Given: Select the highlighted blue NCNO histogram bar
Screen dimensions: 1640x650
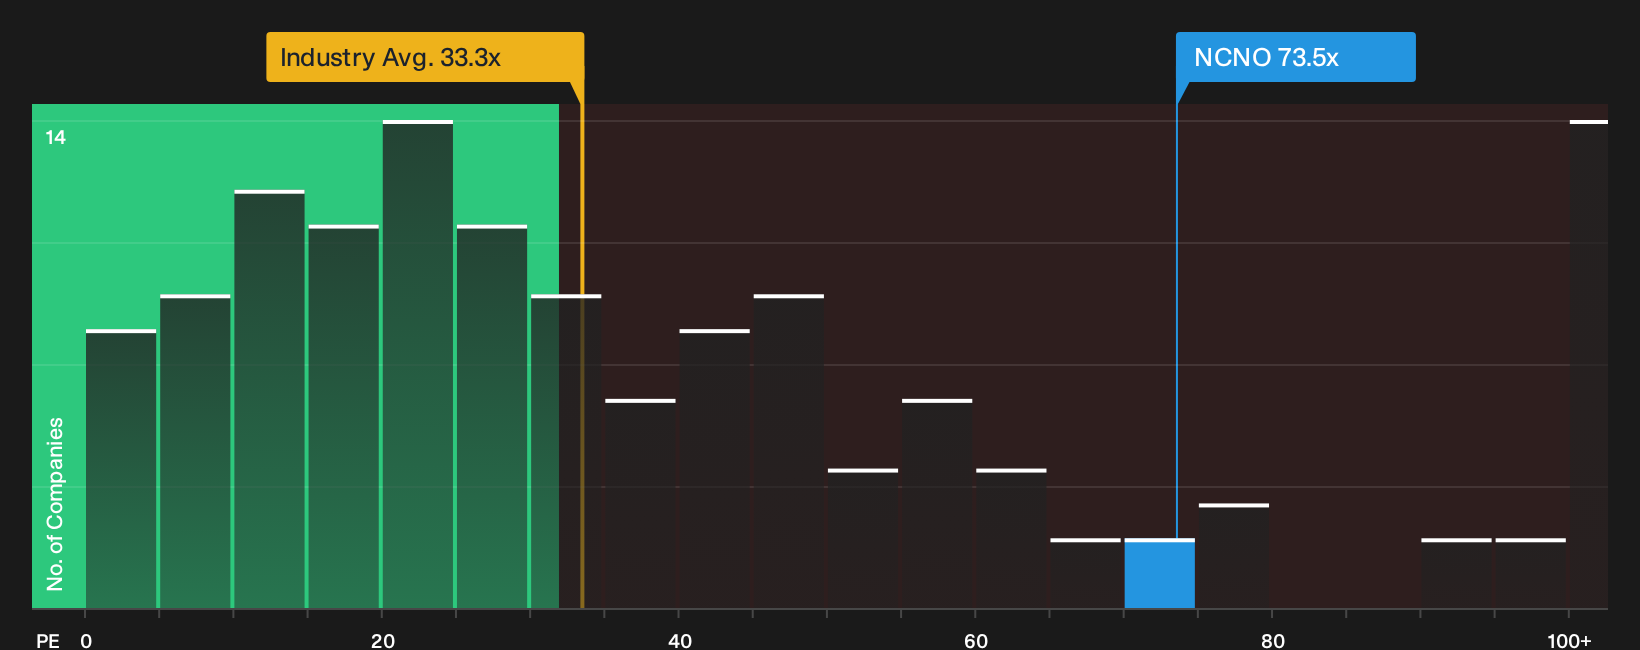Looking at the screenshot, I should 1160,574.
